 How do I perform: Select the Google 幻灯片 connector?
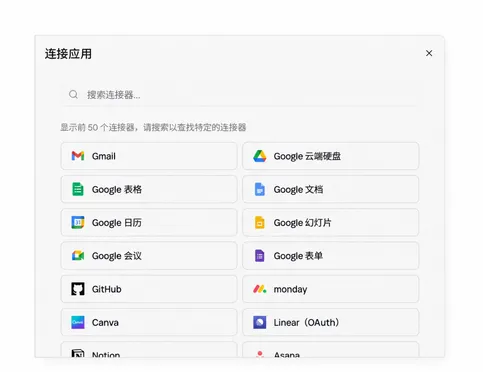pyautogui.click(x=331, y=222)
